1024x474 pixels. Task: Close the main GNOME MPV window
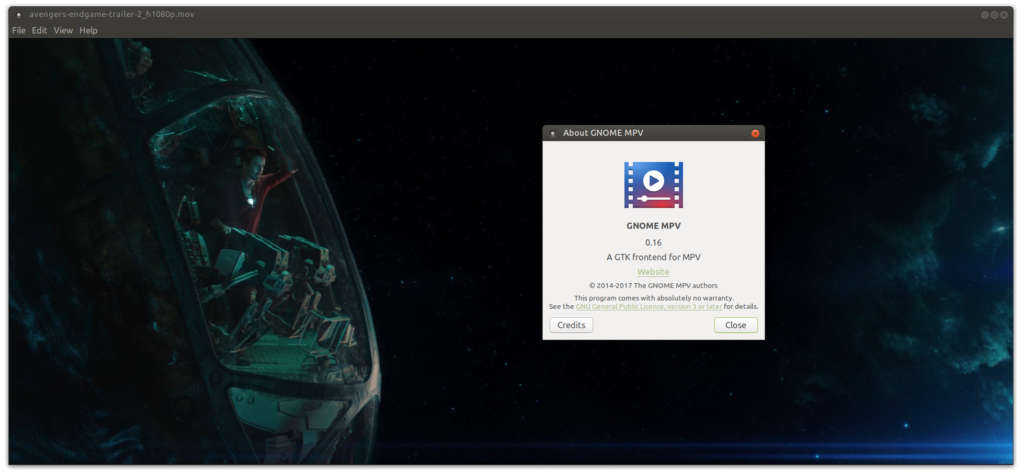[x=1004, y=14]
